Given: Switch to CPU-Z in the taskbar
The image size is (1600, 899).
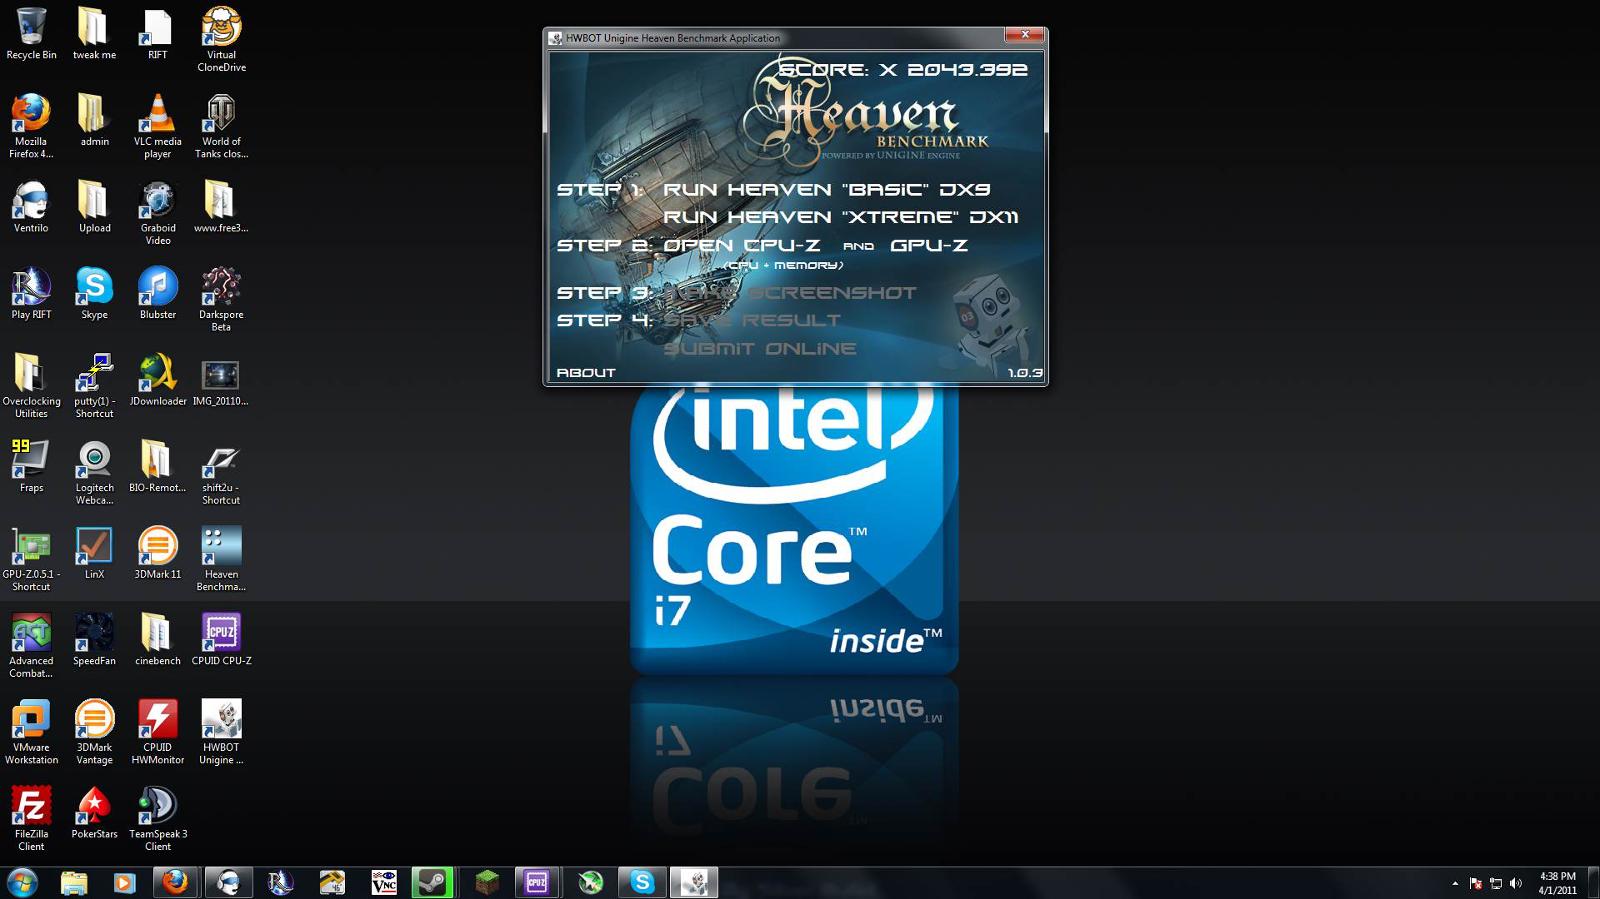Looking at the screenshot, I should (537, 882).
